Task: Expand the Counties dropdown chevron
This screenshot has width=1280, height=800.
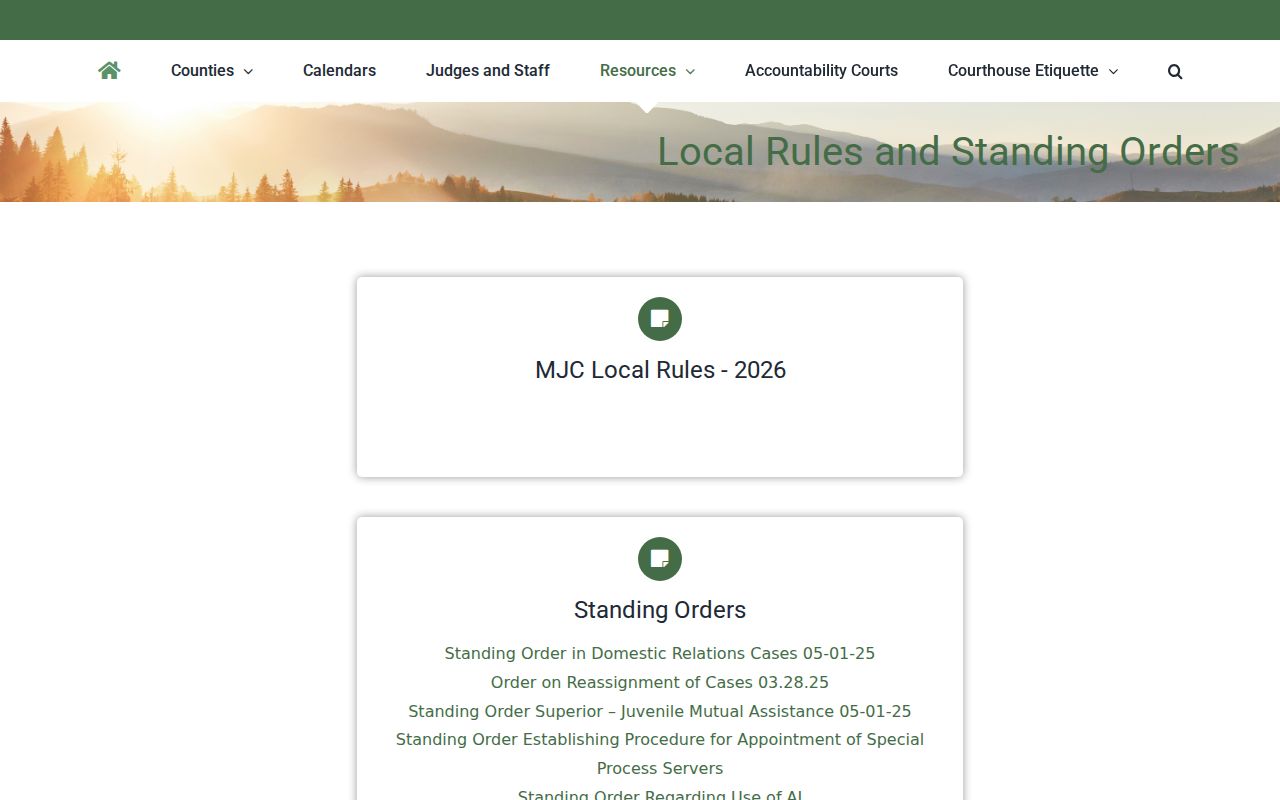Action: 248,71
